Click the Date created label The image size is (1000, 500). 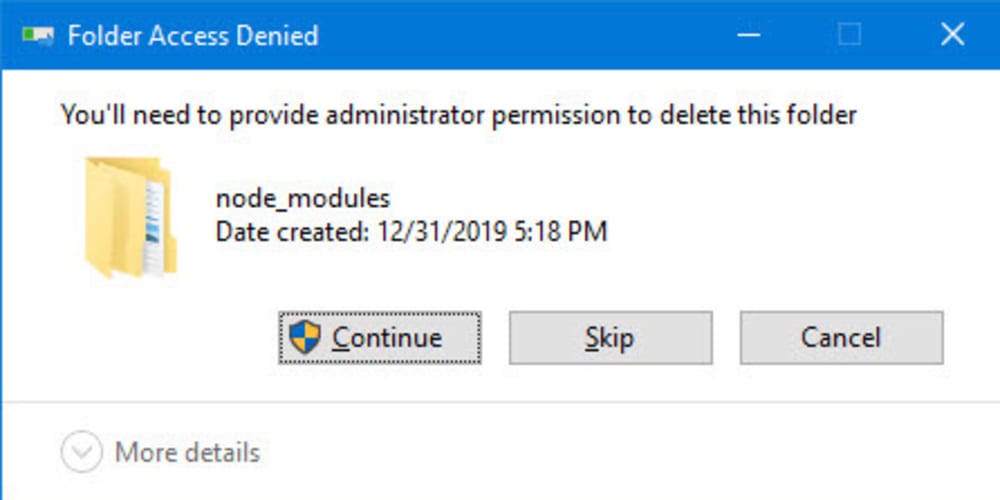coord(291,232)
